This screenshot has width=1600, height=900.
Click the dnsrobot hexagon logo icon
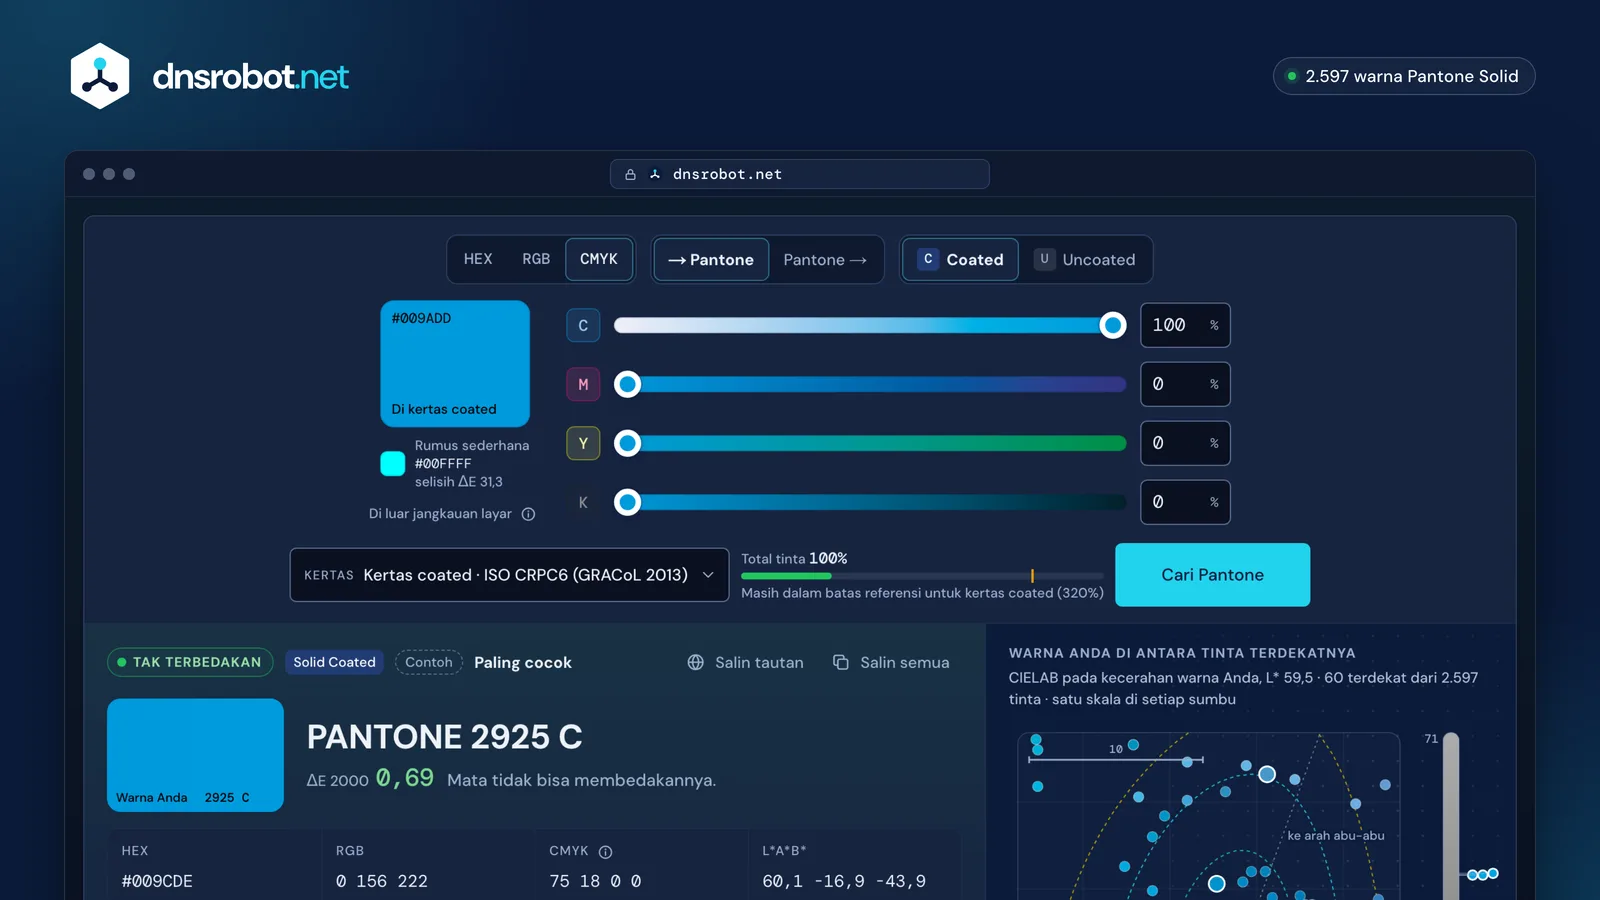(100, 76)
